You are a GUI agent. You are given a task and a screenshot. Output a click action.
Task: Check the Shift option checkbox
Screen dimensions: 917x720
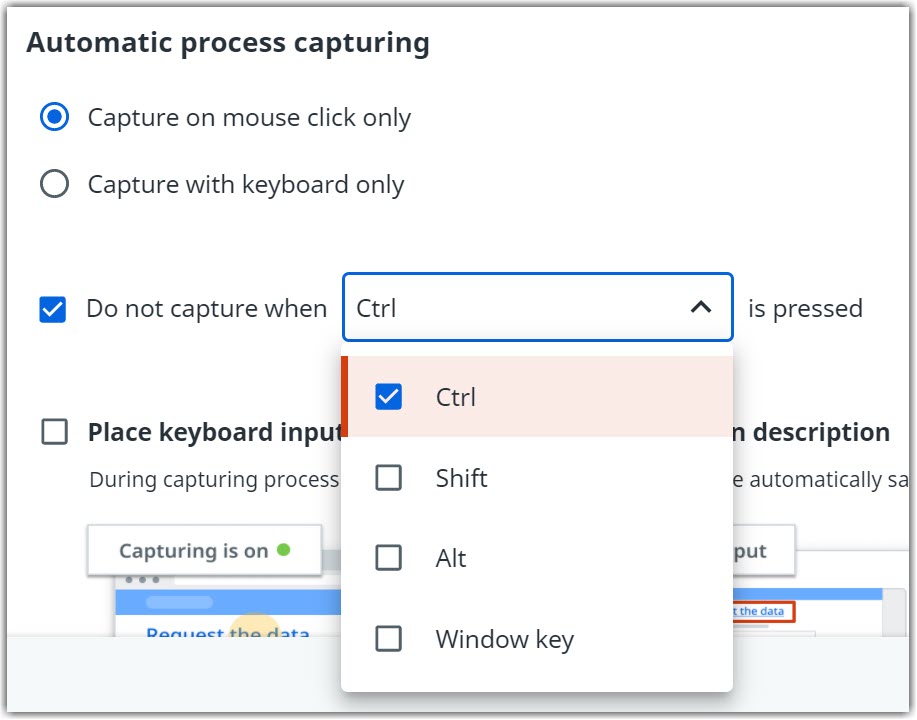coord(388,477)
